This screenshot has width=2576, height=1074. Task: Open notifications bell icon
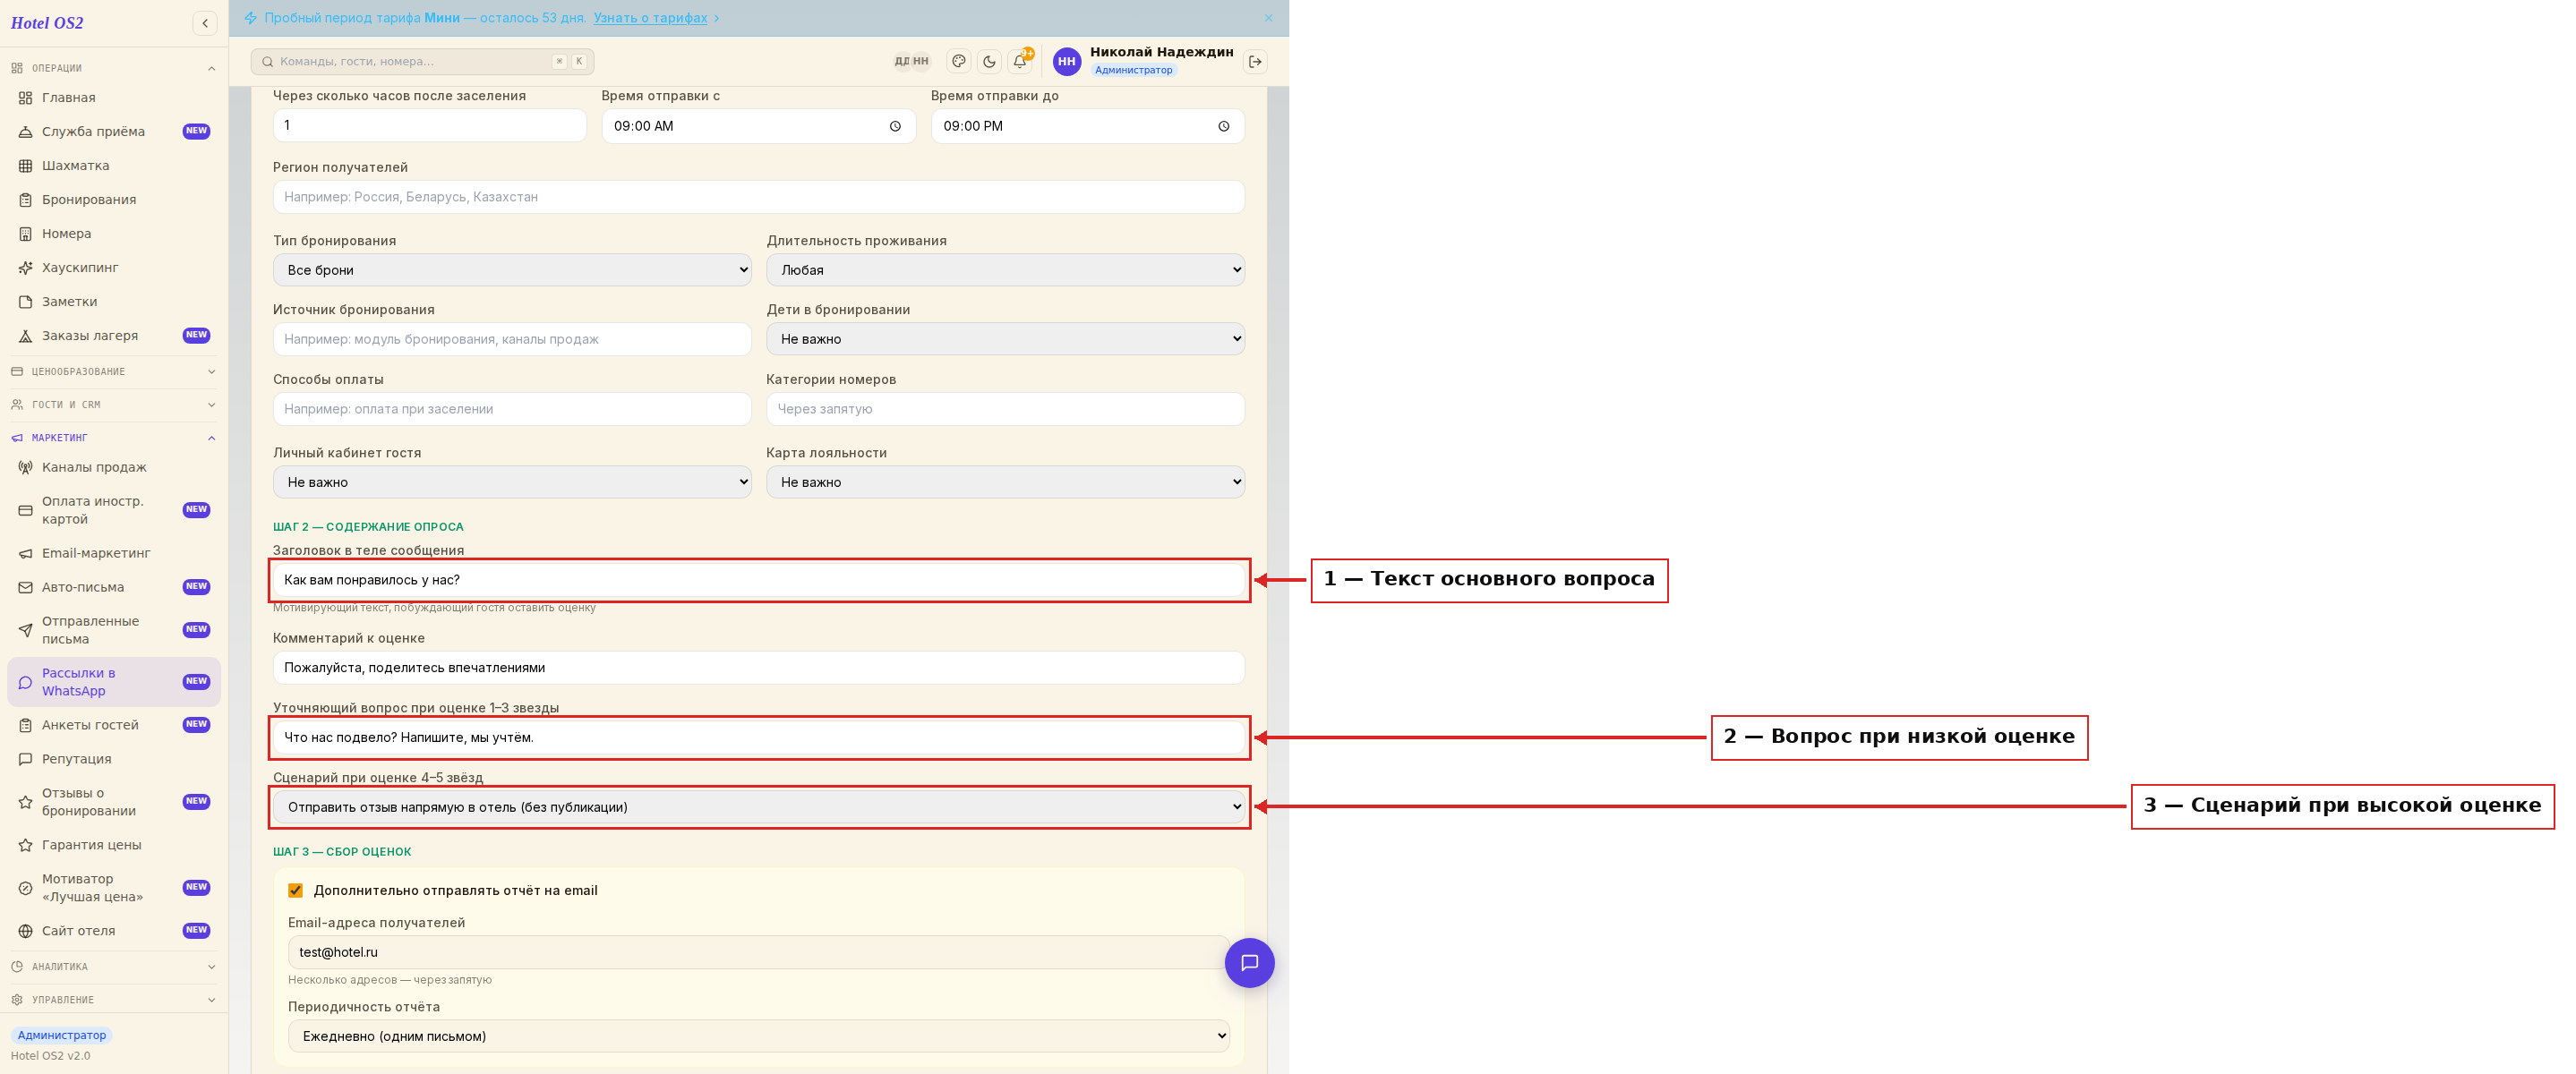click(x=1019, y=61)
